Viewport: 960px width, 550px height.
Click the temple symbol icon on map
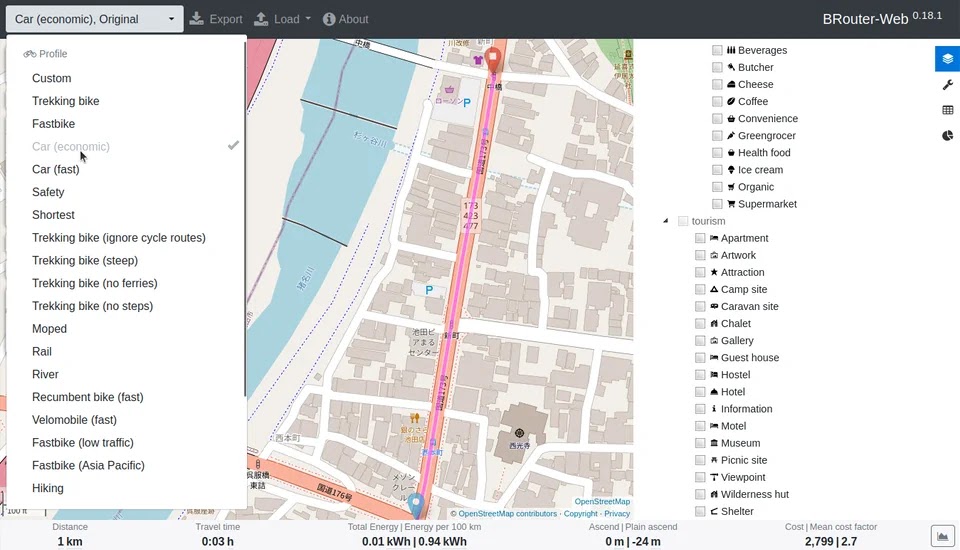tap(519, 433)
